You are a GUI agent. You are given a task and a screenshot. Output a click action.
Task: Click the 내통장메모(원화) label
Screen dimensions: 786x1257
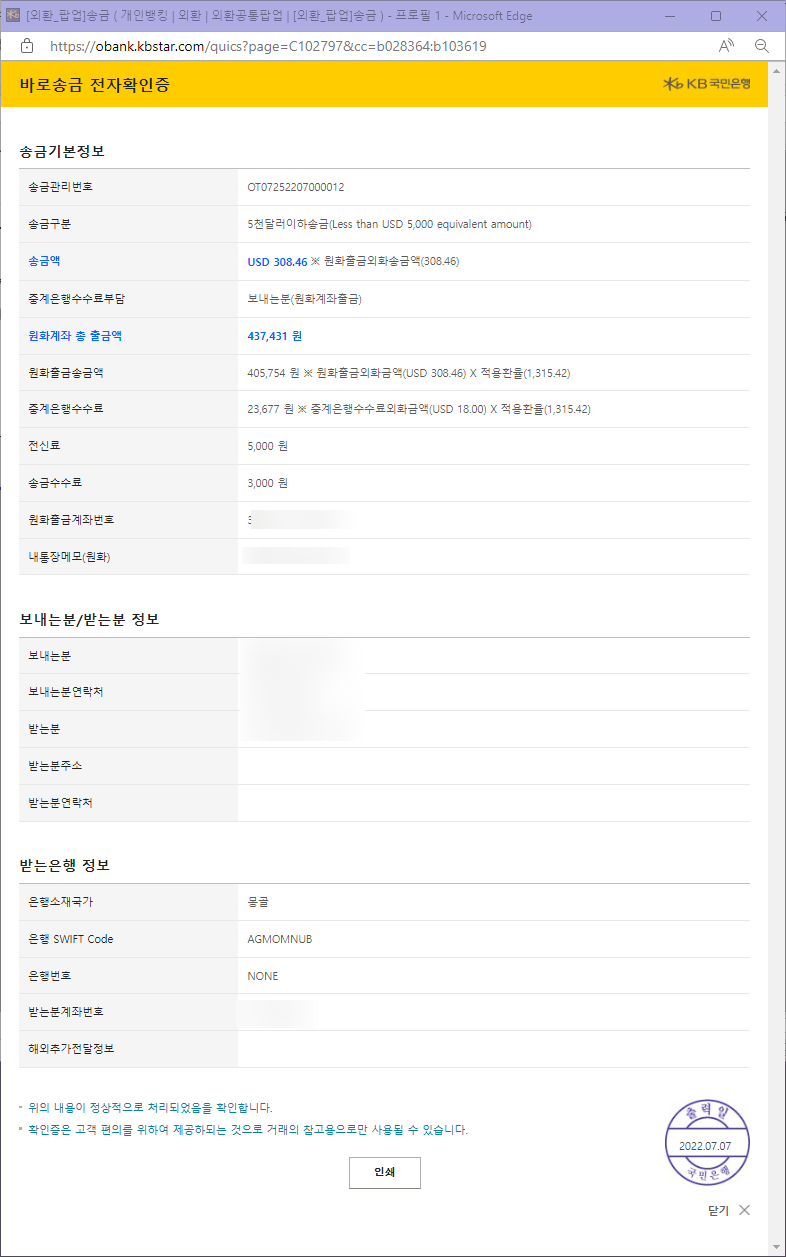[69, 557]
